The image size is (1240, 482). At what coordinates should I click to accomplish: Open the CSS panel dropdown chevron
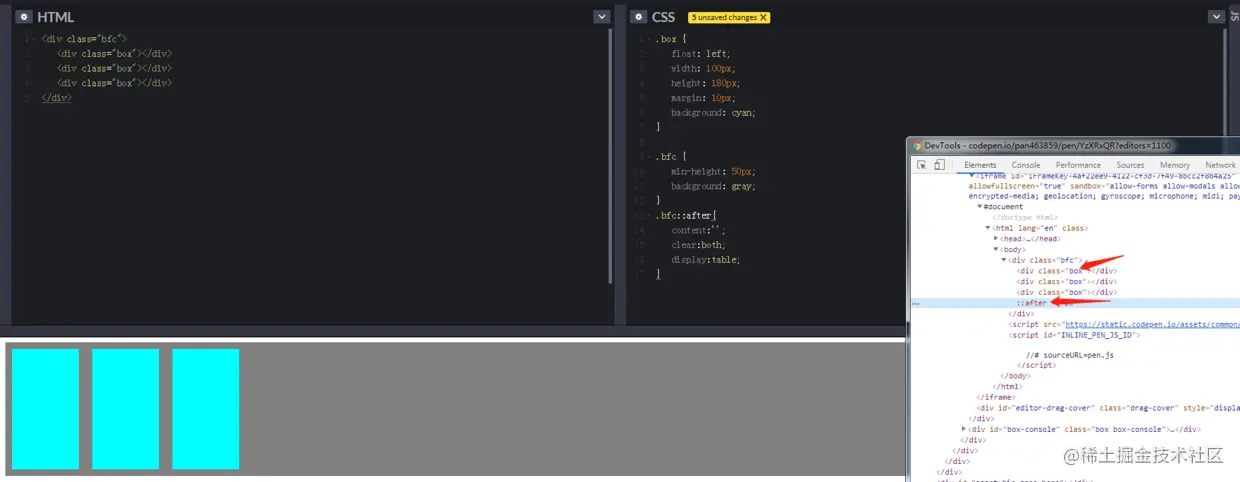[x=1216, y=17]
